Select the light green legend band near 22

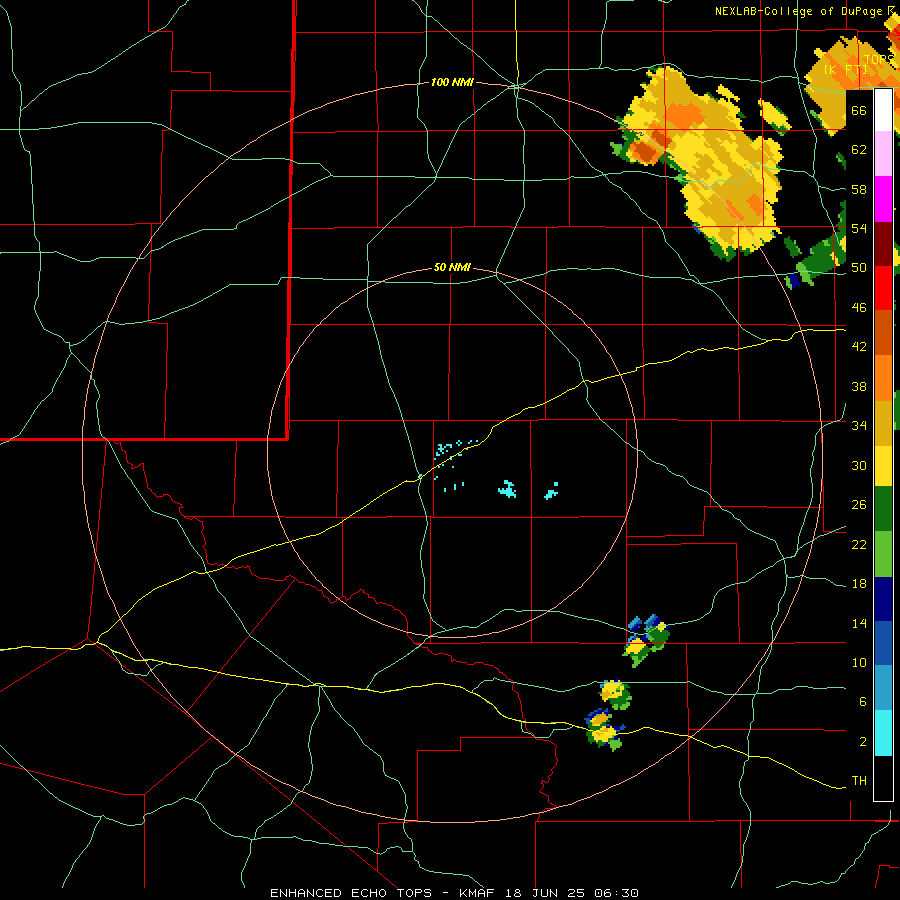click(x=883, y=554)
